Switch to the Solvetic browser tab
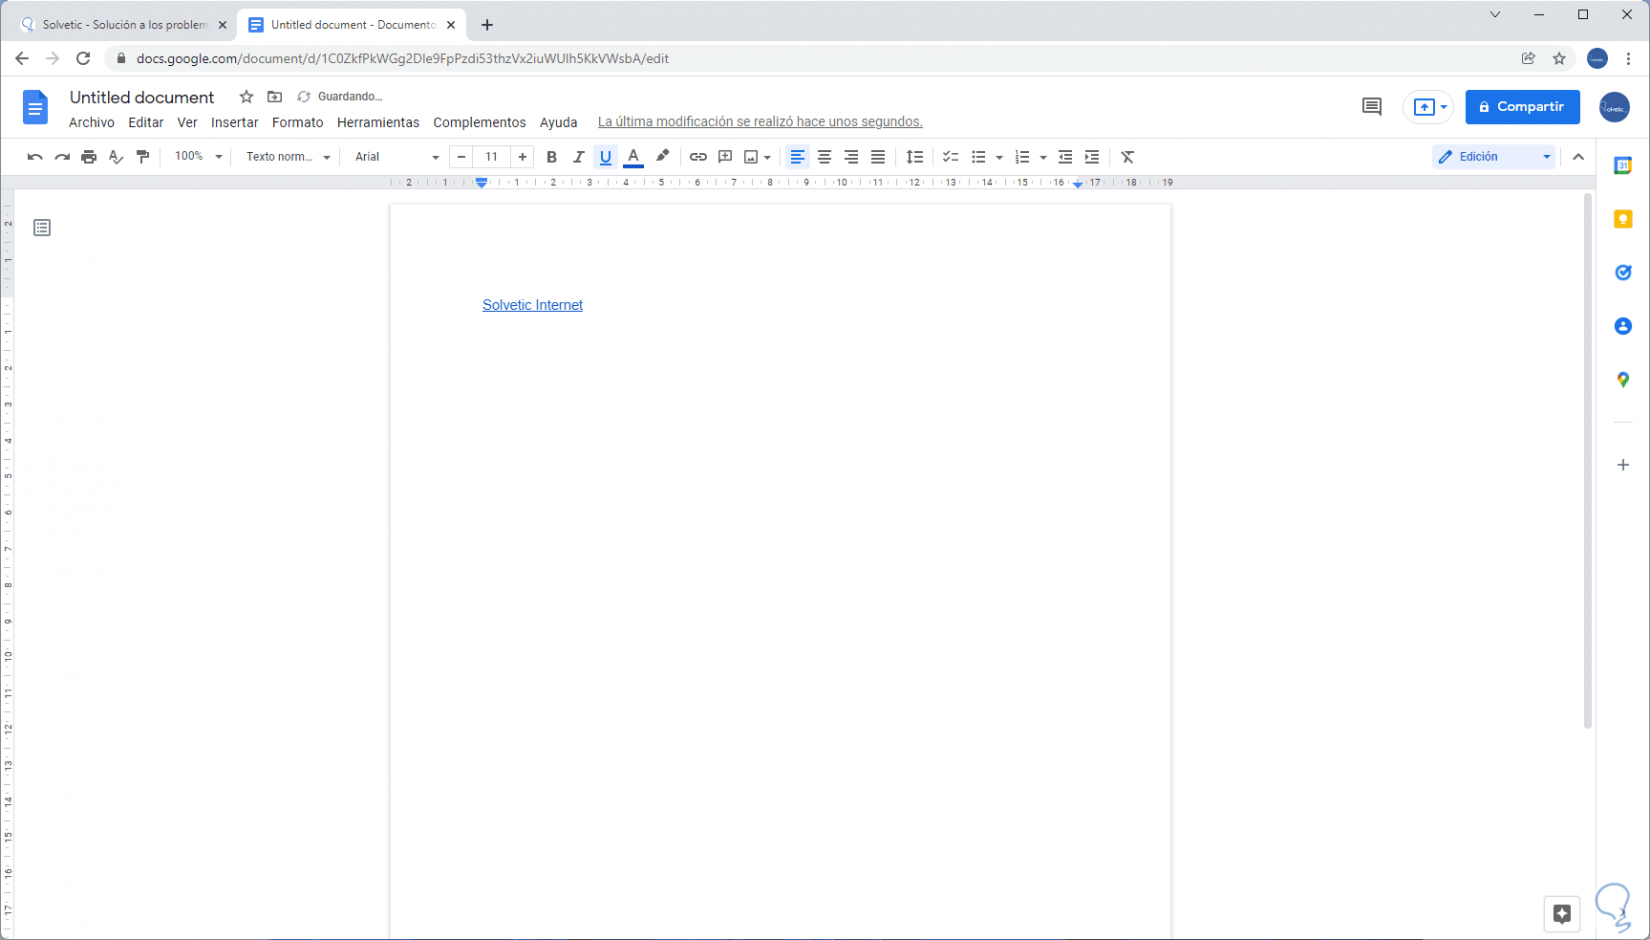1650x940 pixels. click(124, 25)
